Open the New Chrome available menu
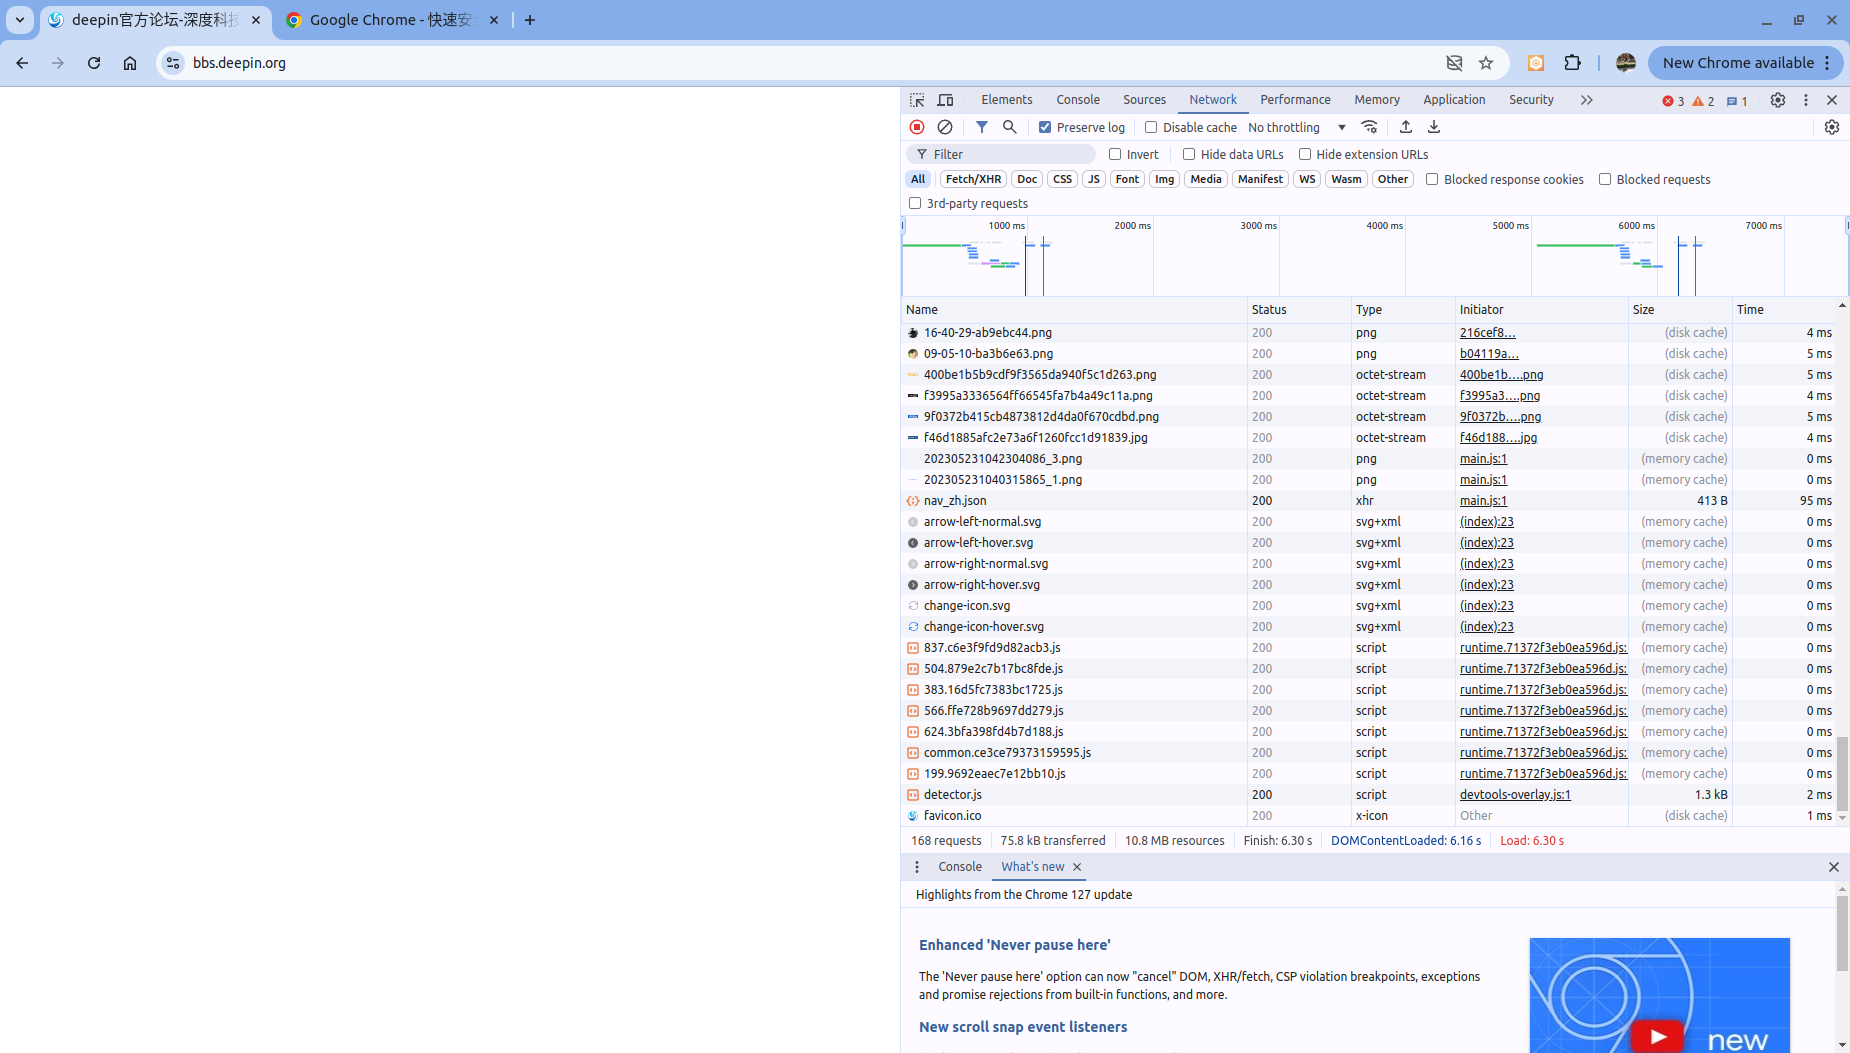 [x=1746, y=63]
